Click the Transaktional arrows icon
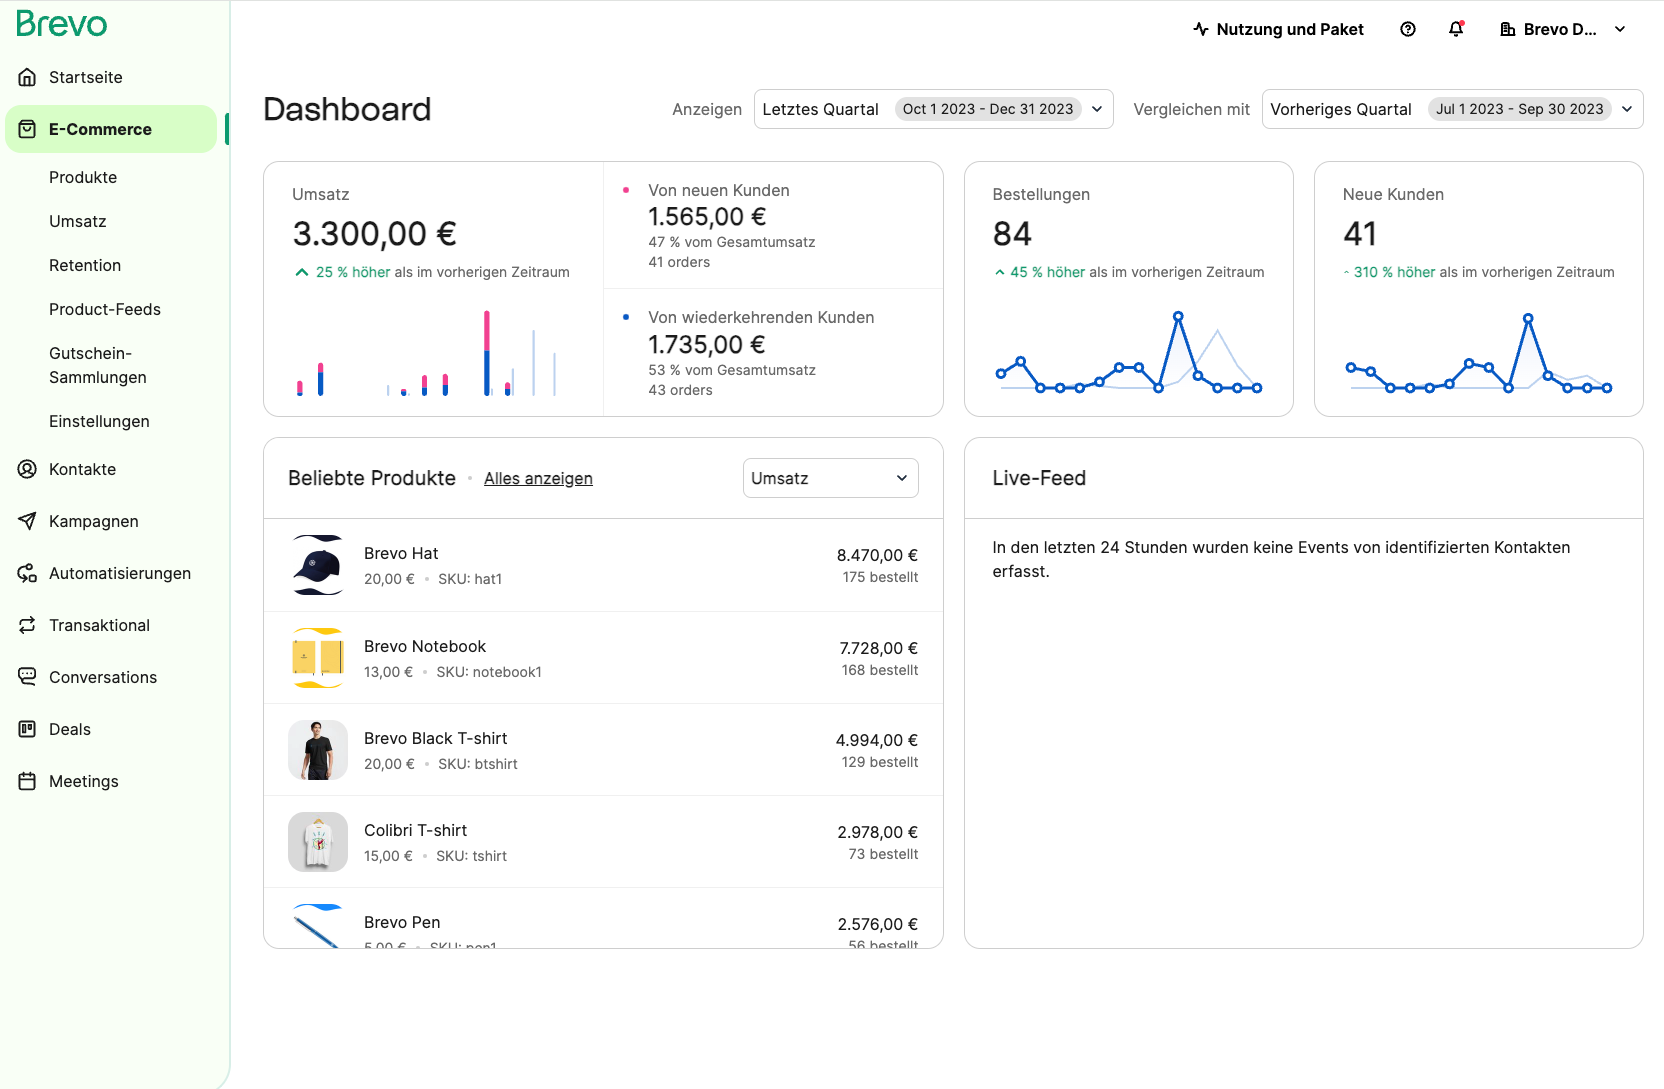 click(27, 625)
